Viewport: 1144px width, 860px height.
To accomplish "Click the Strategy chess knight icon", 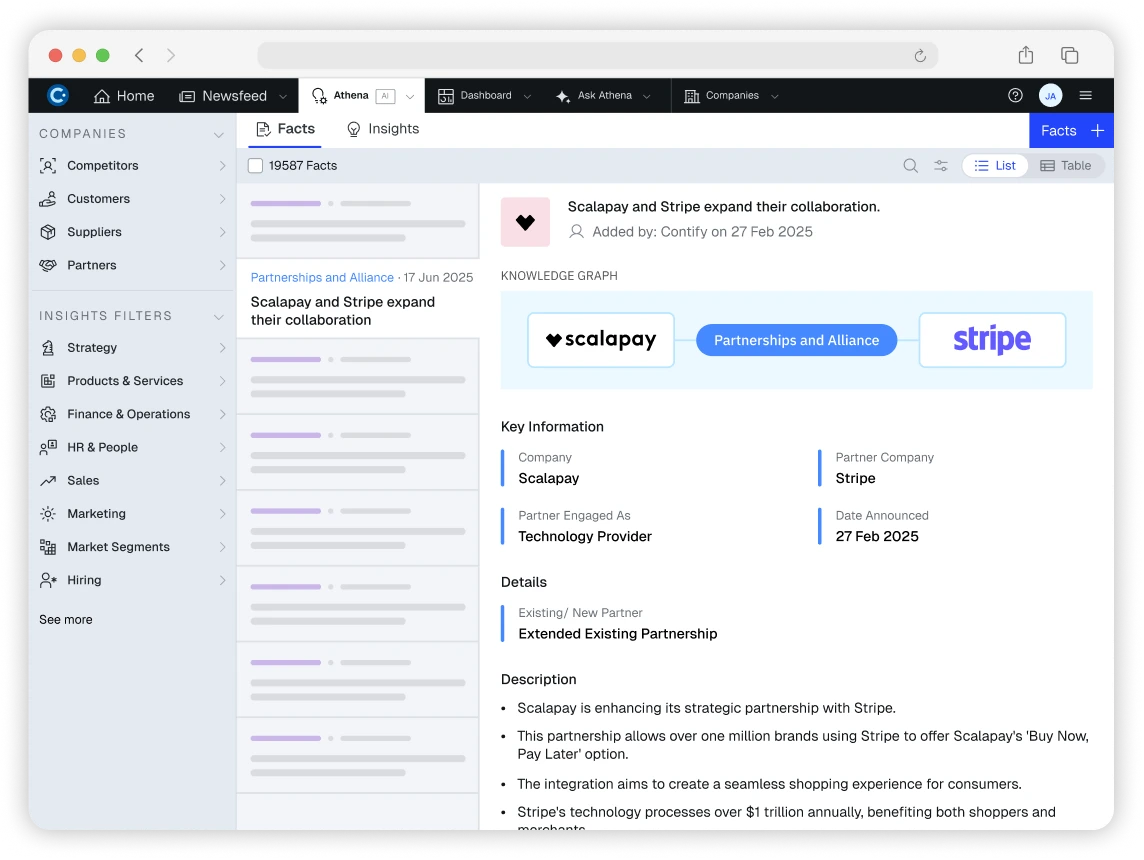I will (48, 348).
